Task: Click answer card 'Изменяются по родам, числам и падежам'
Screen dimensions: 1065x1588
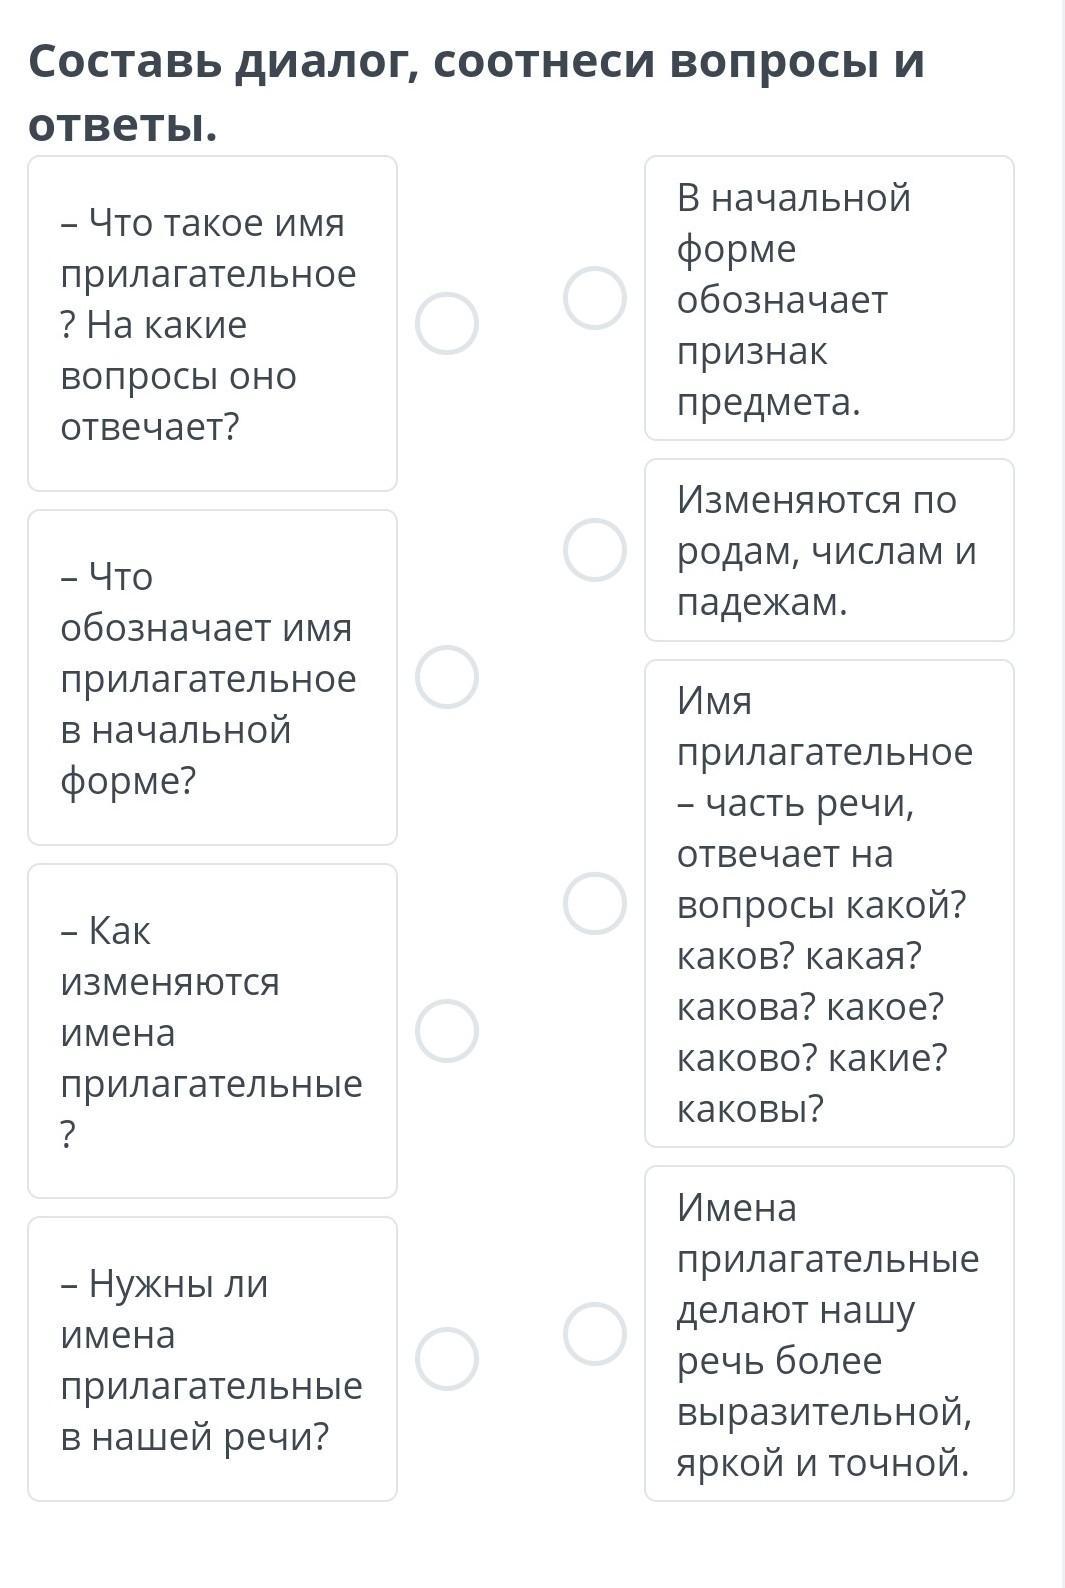Action: [x=829, y=550]
